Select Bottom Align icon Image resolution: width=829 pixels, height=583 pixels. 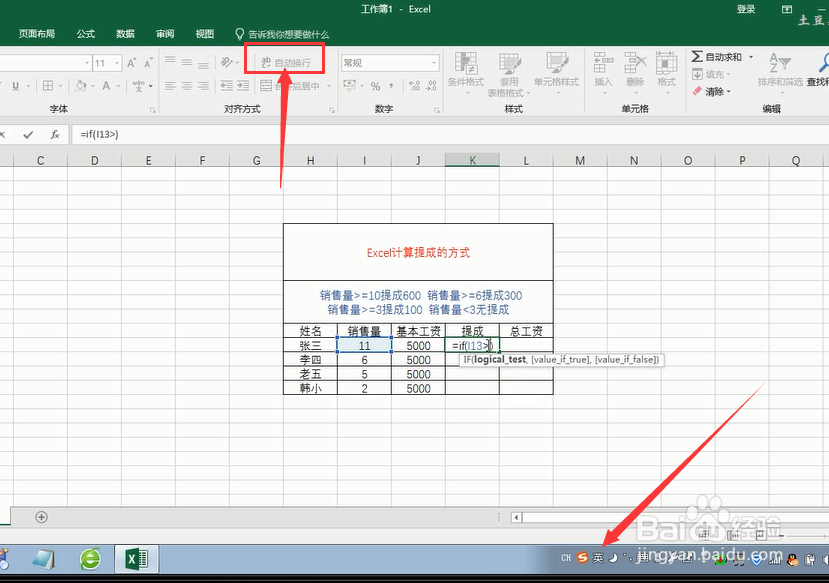click(x=204, y=63)
